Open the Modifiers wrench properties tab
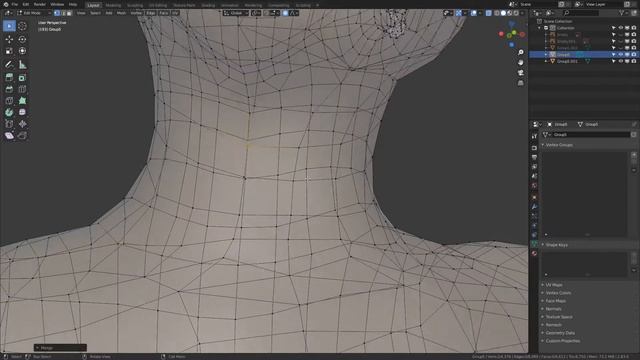The image size is (640, 360). click(x=534, y=207)
